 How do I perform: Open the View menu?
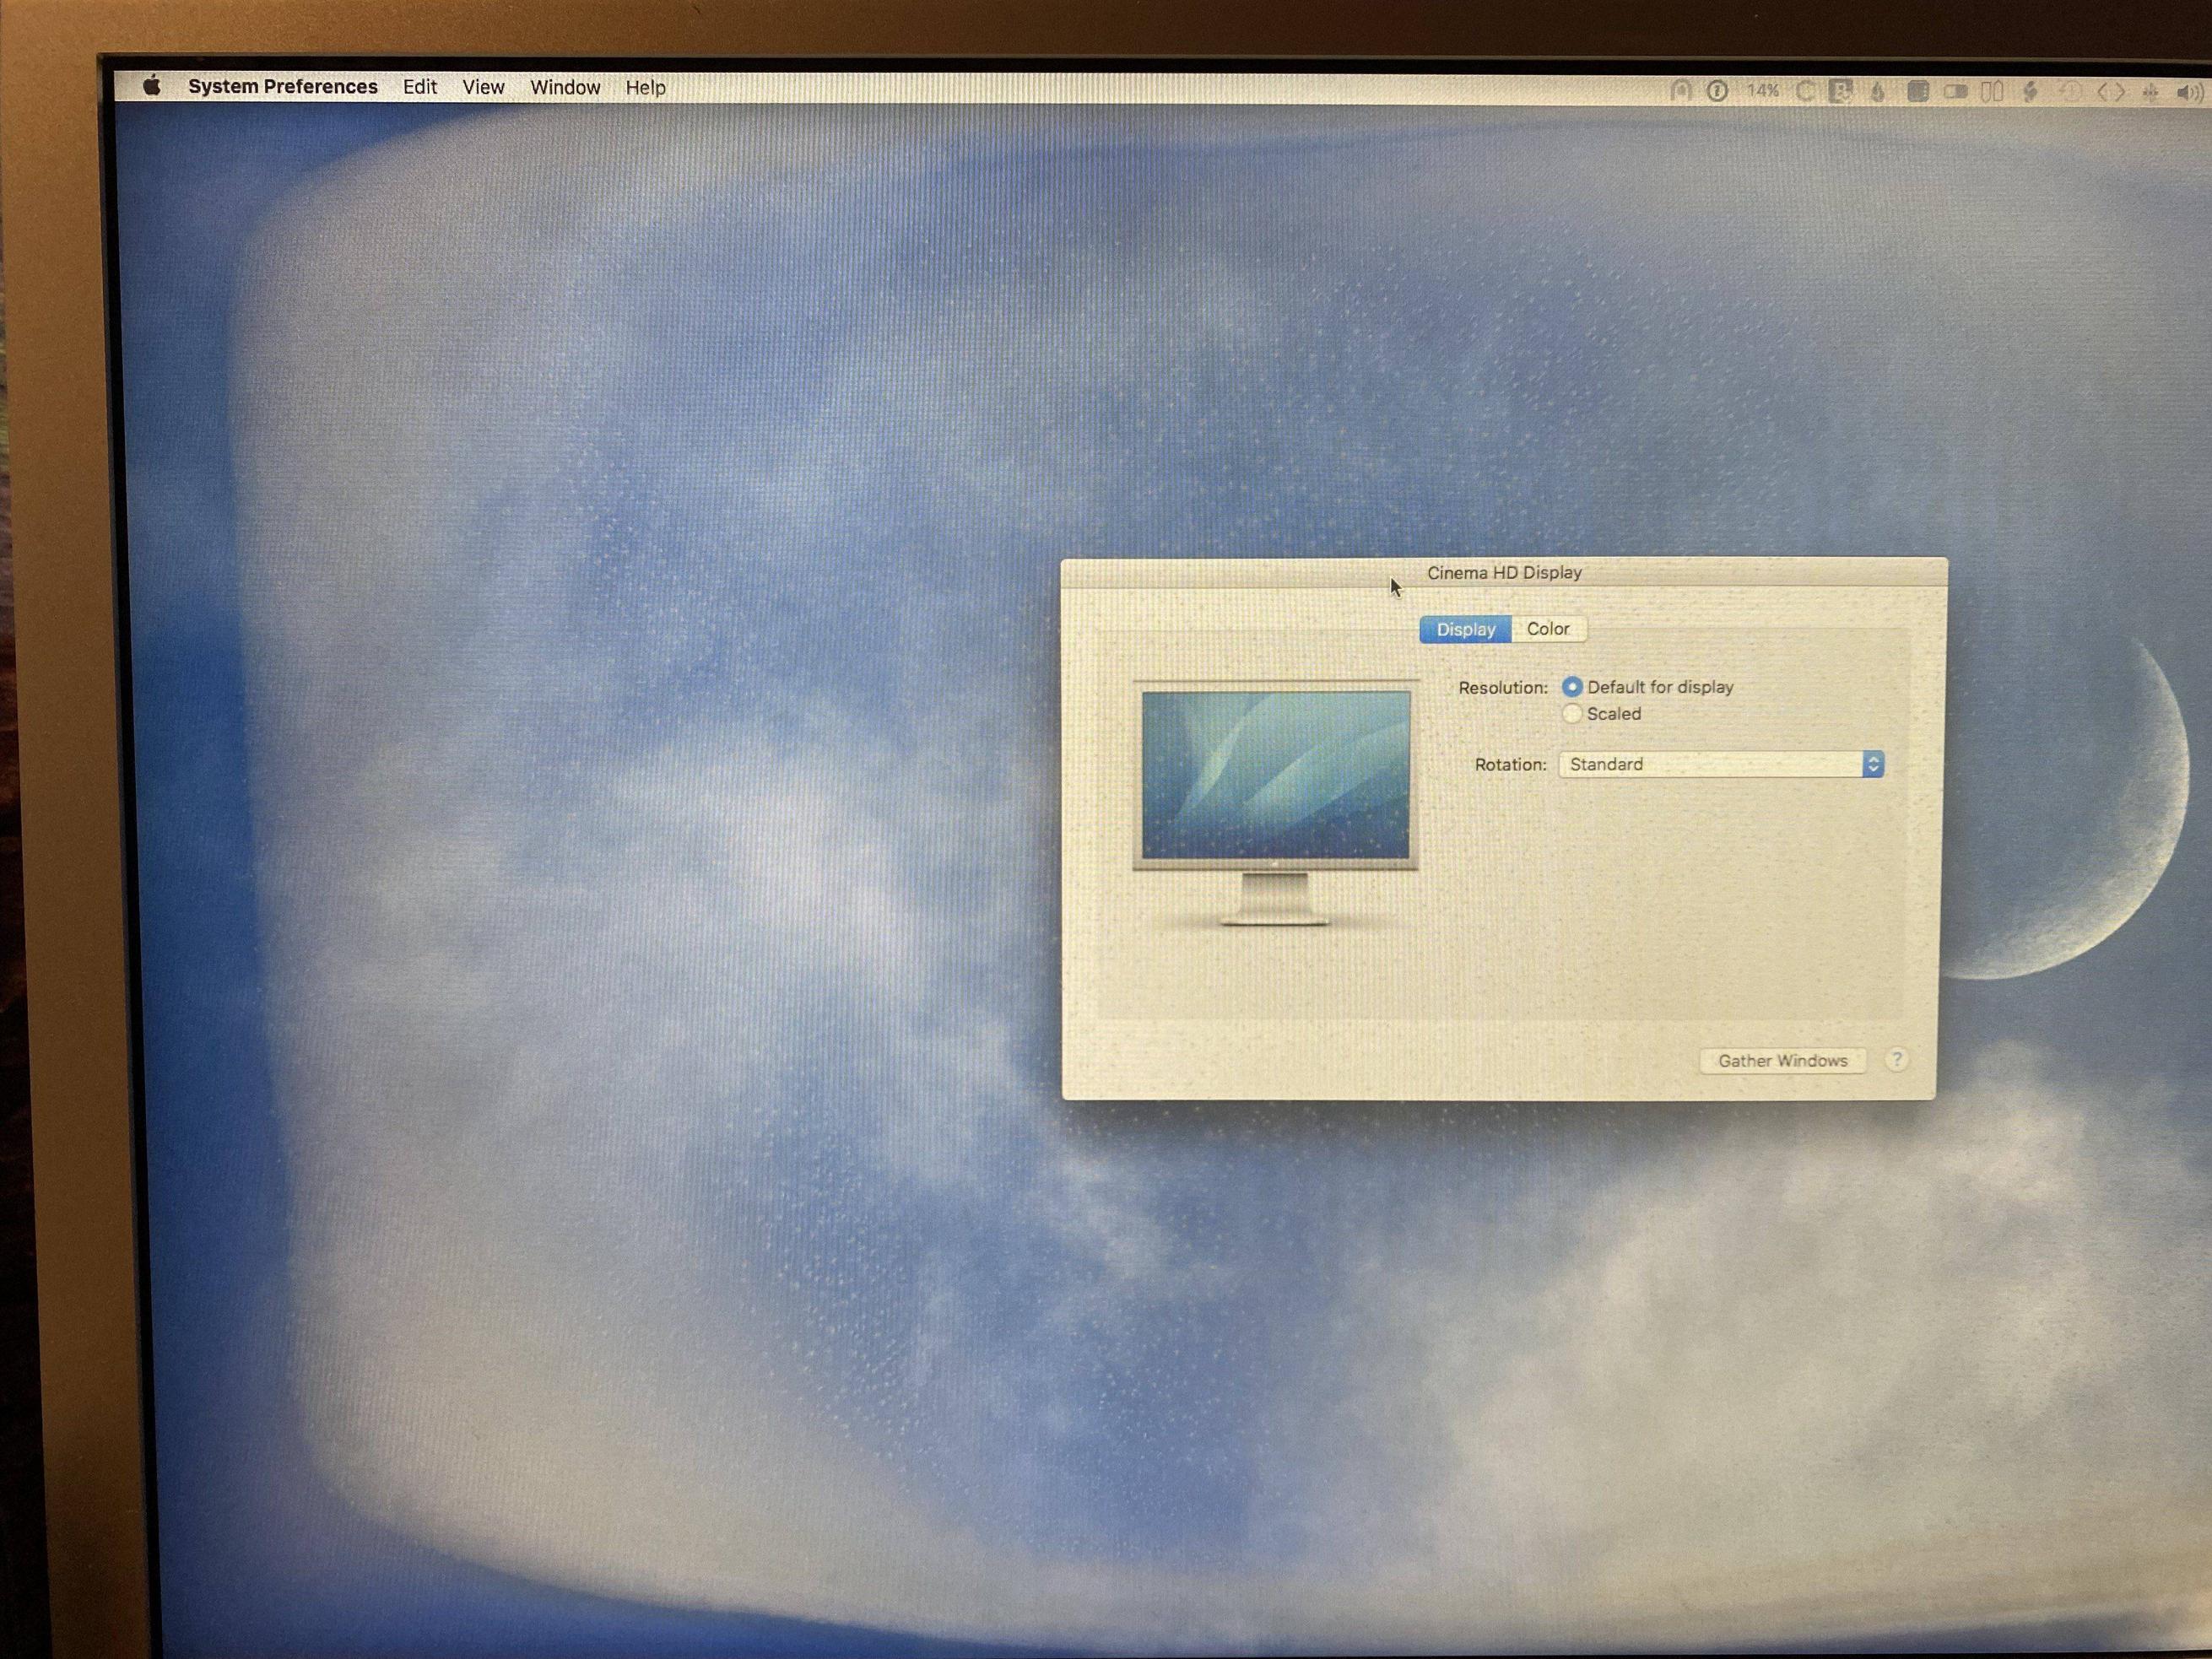(483, 88)
